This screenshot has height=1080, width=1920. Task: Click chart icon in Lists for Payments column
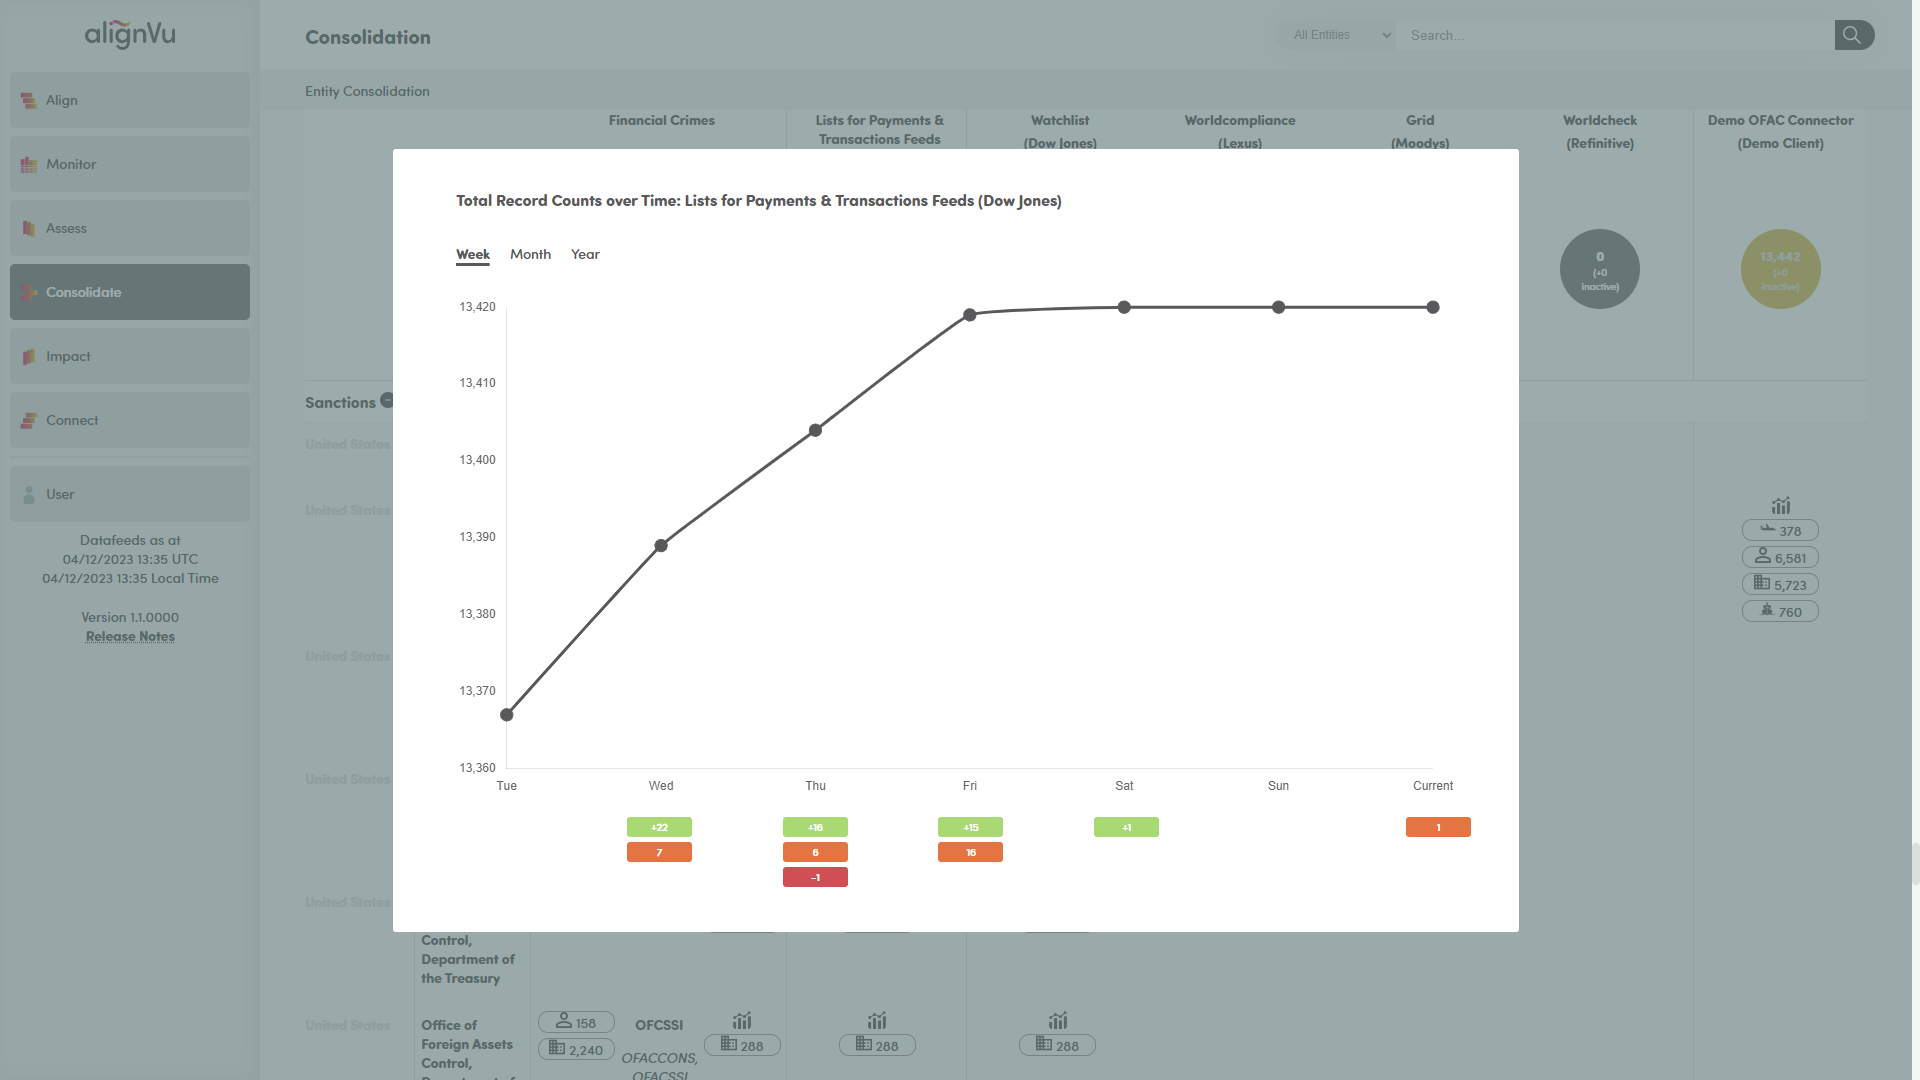[x=877, y=1021]
